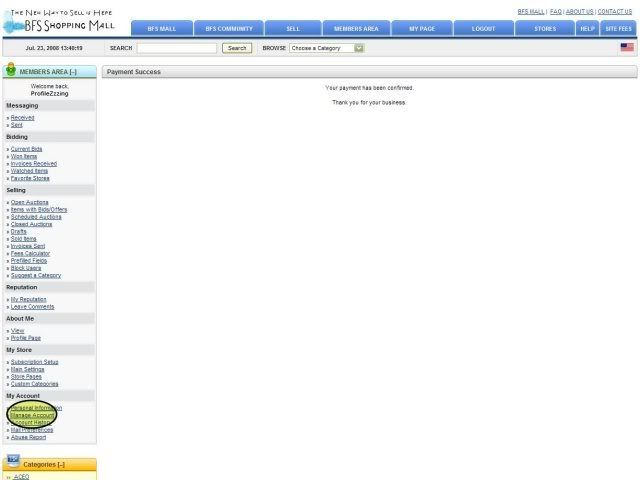
Task: Click the US flag language icon
Action: click(x=627, y=47)
